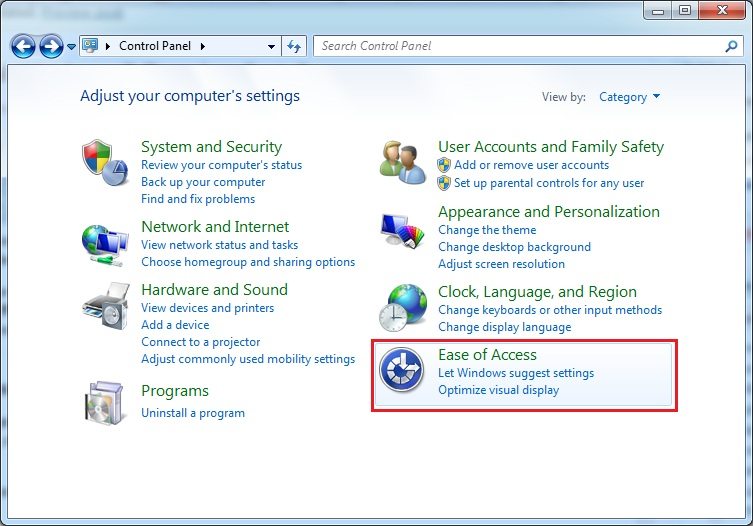
Task: Open the System and Security shield icon
Action: click(x=105, y=162)
